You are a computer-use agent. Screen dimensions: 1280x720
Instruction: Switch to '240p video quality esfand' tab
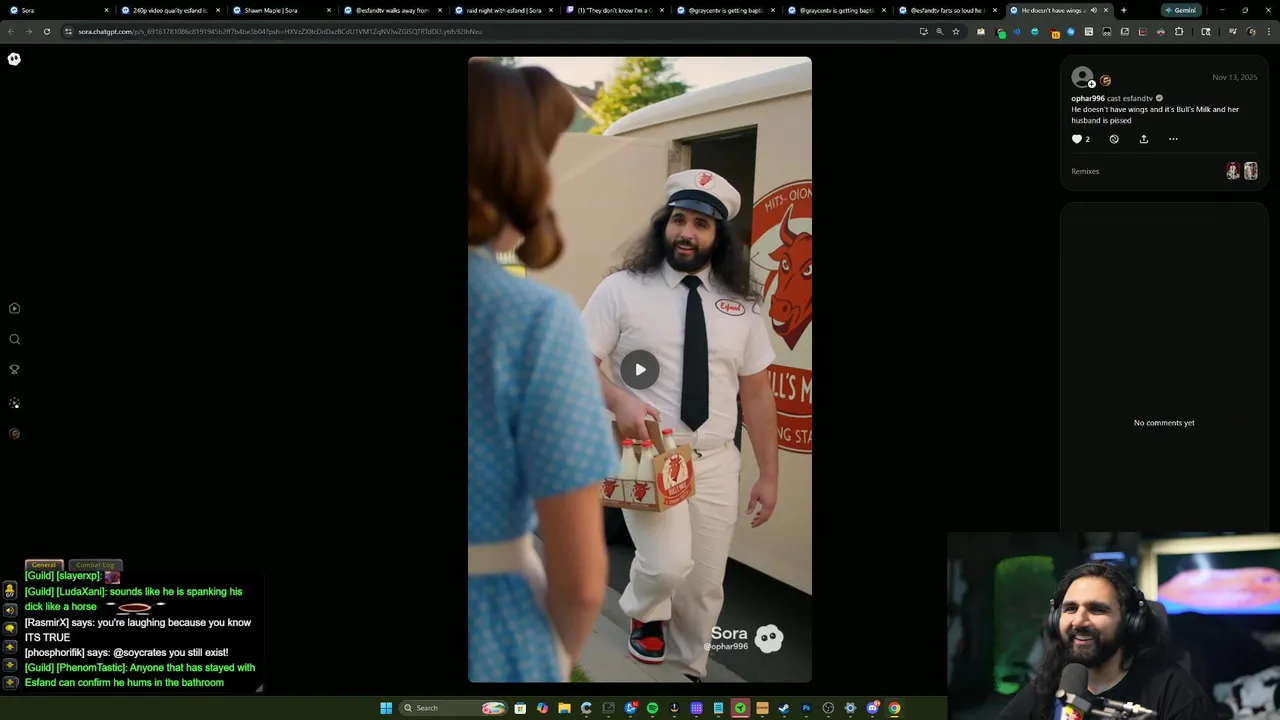pyautogui.click(x=169, y=10)
